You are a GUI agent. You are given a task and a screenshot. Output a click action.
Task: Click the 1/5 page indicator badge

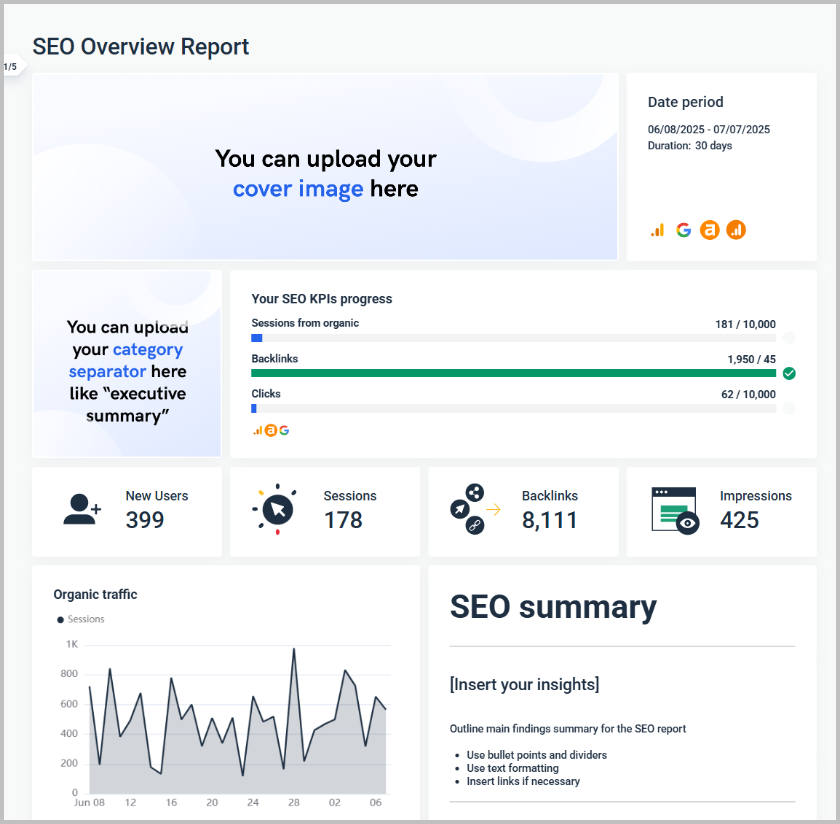(x=11, y=65)
